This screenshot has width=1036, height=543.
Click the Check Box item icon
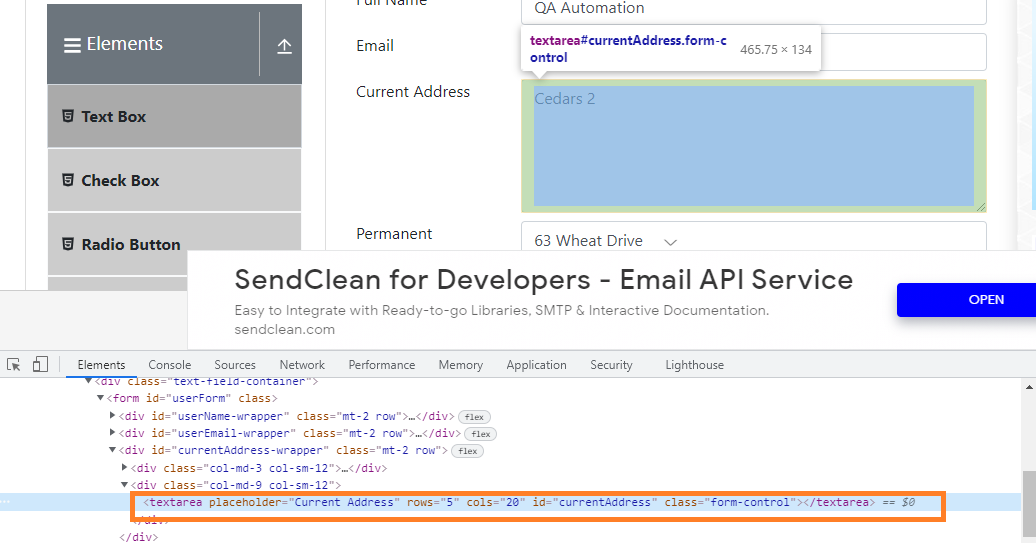point(67,180)
